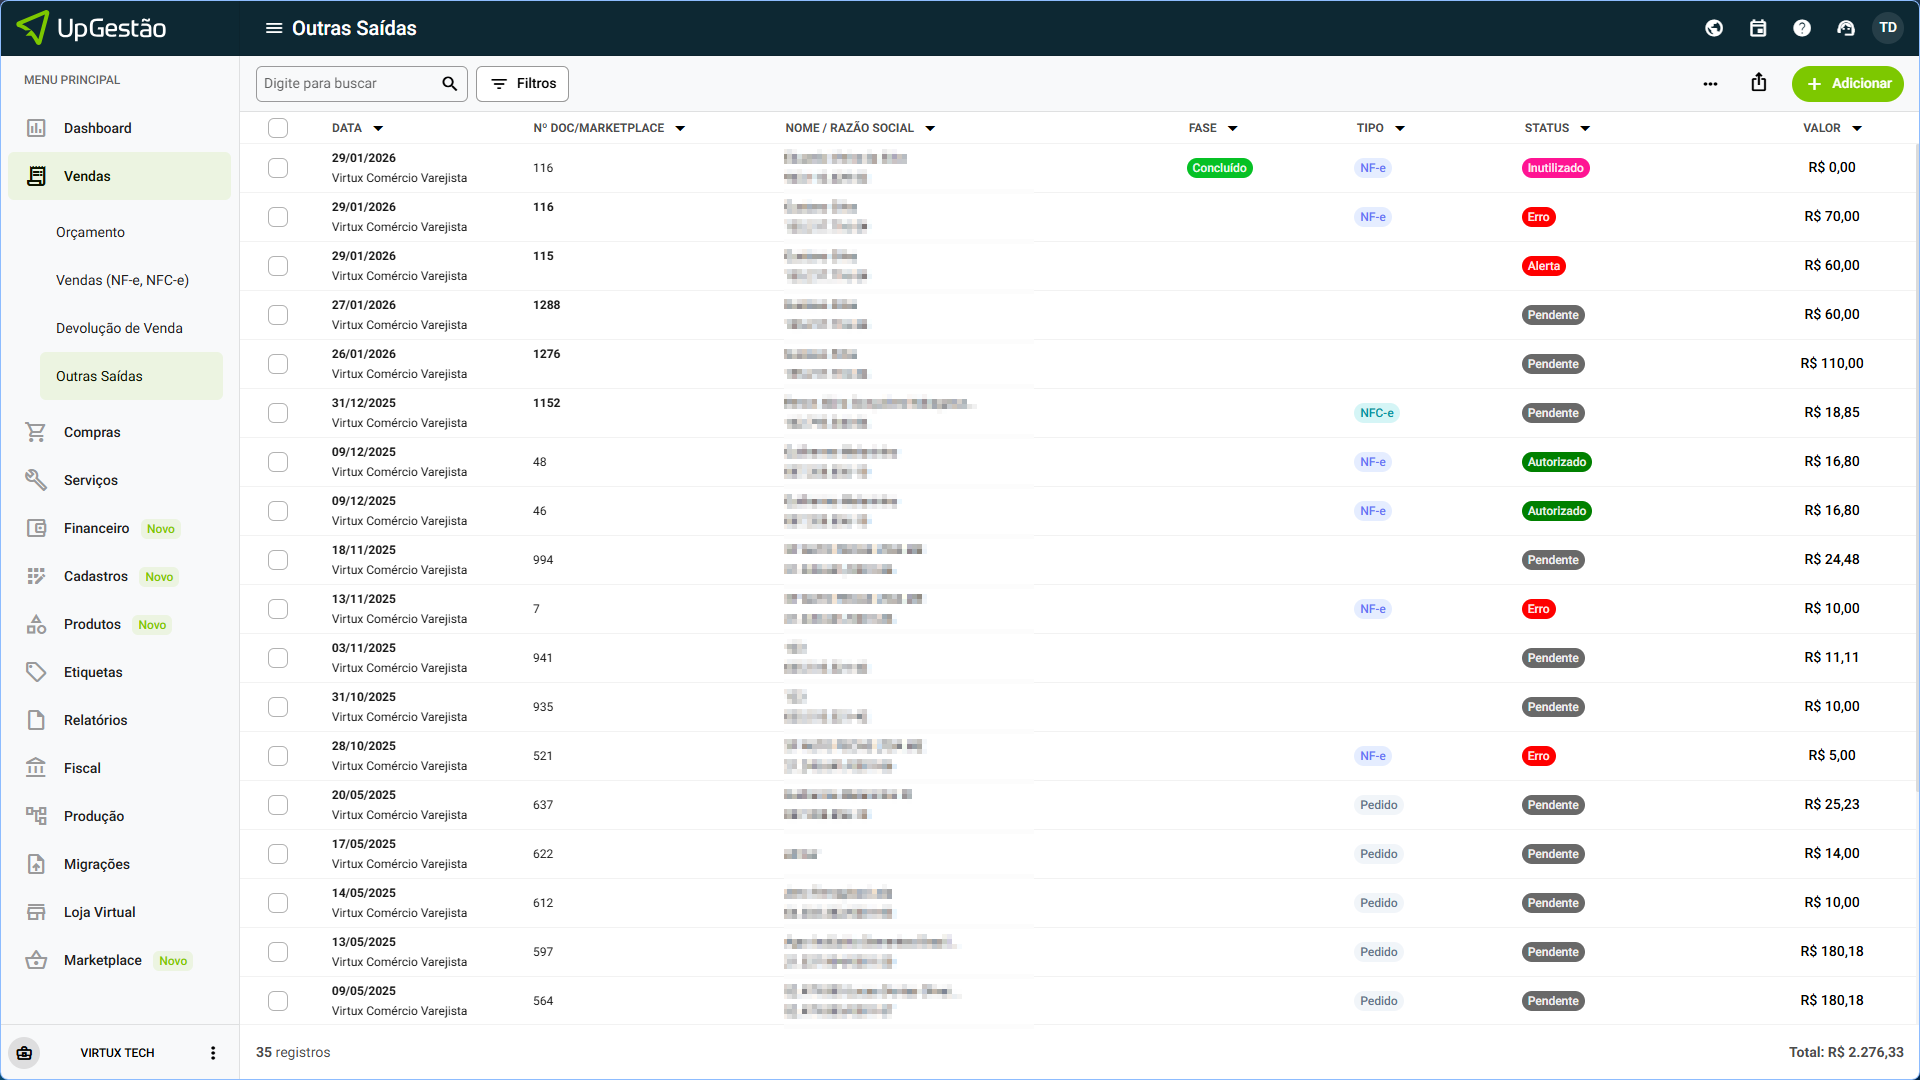Image resolution: width=1920 pixels, height=1080 pixels.
Task: Open the STATUS column dropdown arrow
Action: (x=1585, y=128)
